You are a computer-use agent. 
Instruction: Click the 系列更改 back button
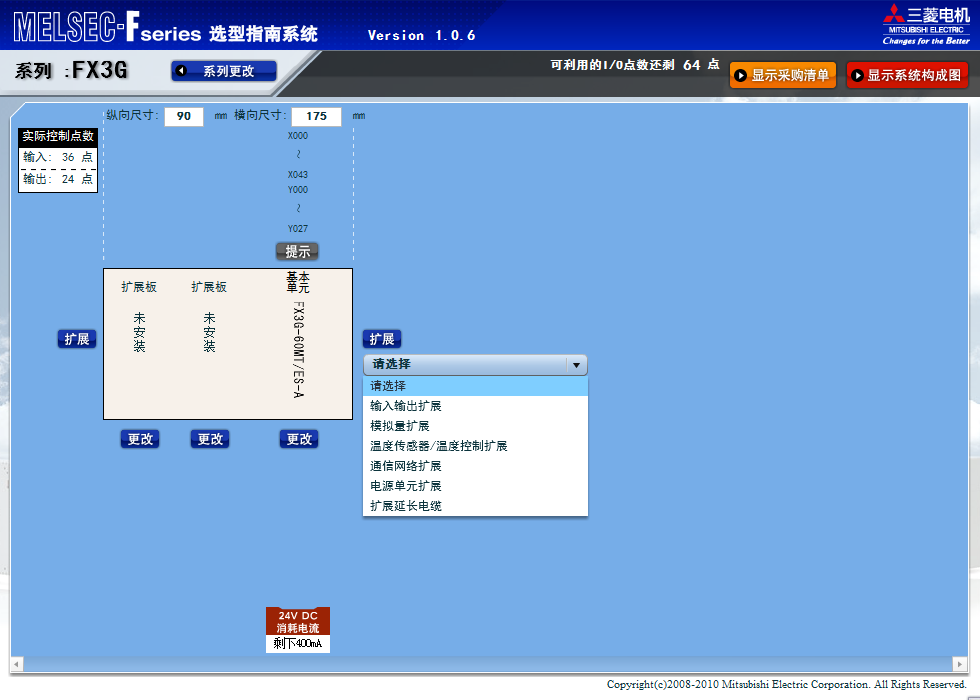click(x=223, y=71)
